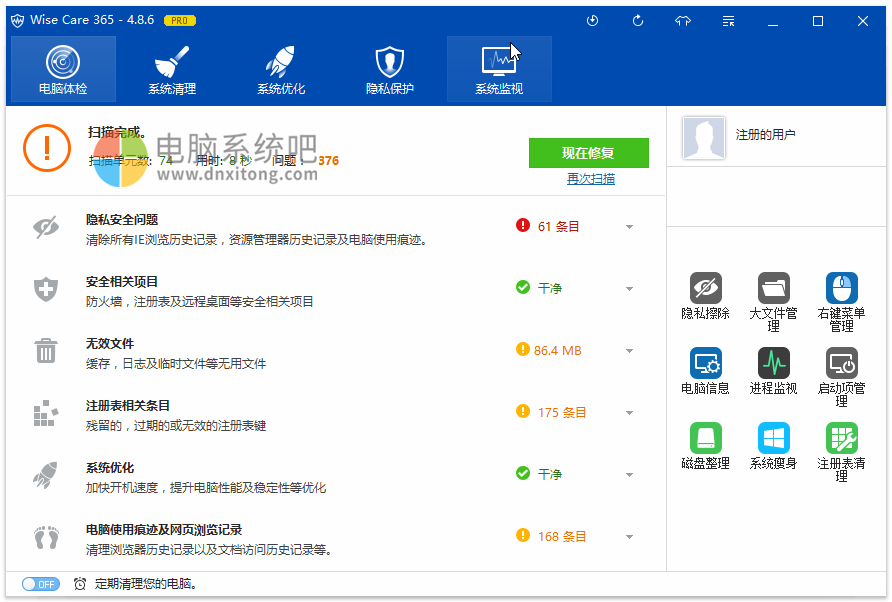Click the 再次扫描 link
This screenshot has height=602, width=892.
(x=590, y=179)
